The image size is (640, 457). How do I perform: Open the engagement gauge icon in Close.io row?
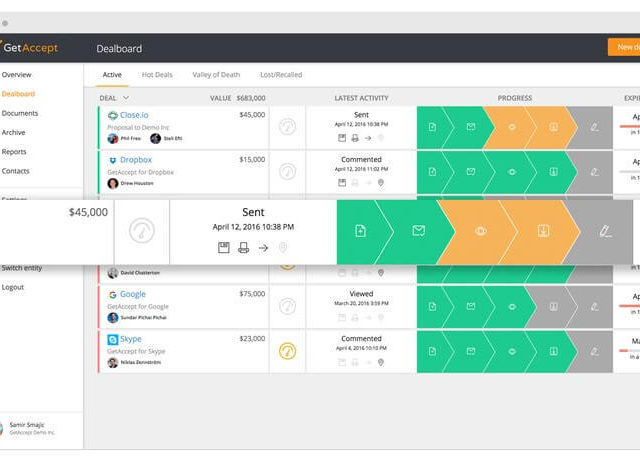(x=287, y=127)
